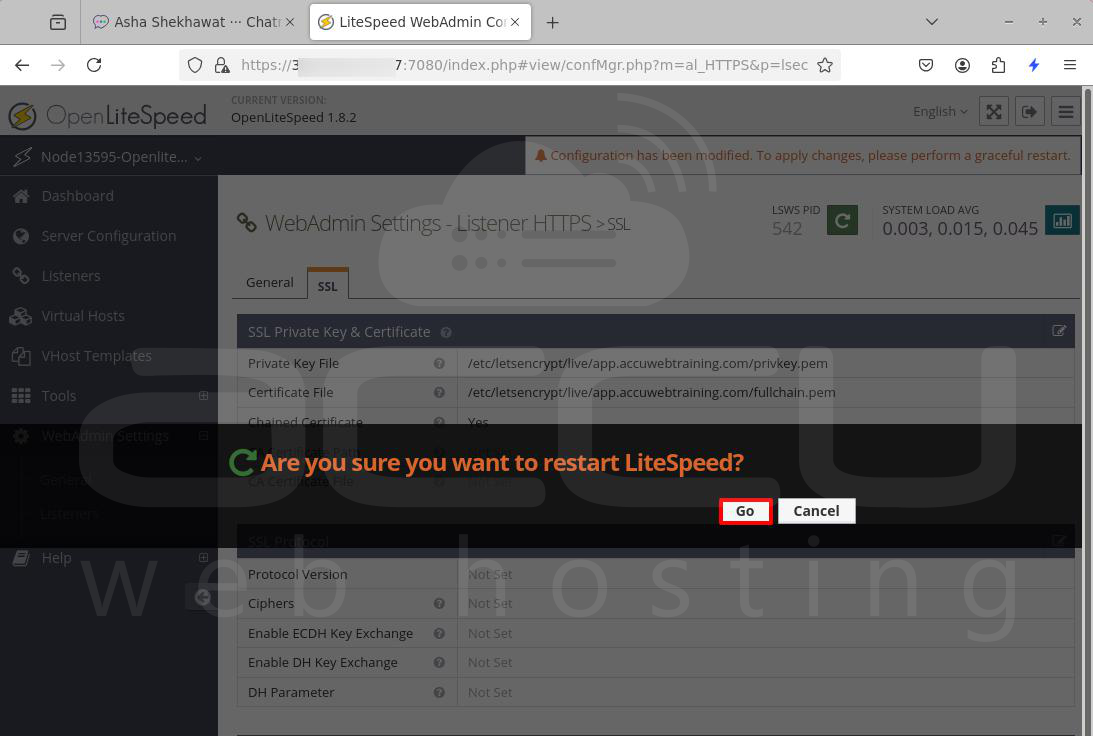
Task: Toggle the header hamburger menu icon
Action: pyautogui.click(x=1066, y=112)
